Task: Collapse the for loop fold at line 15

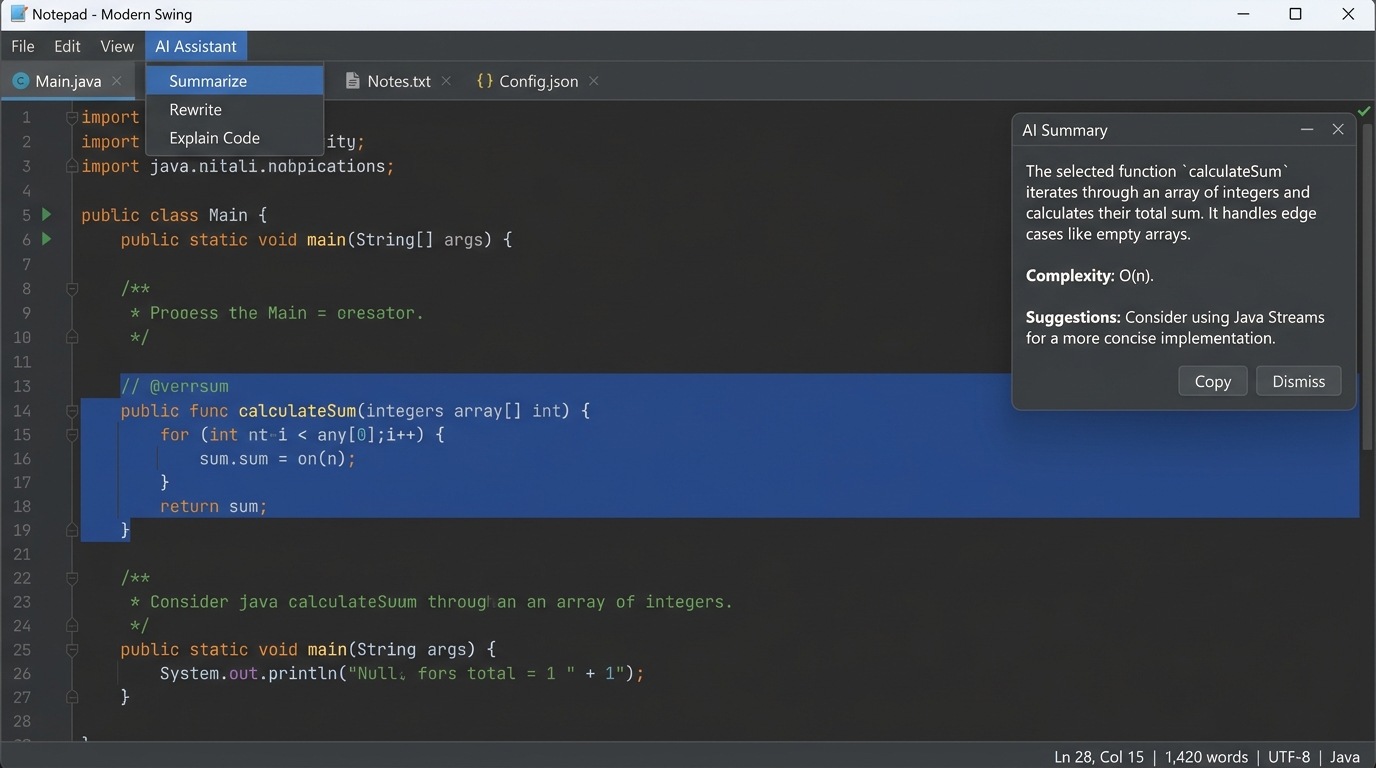Action: point(72,435)
